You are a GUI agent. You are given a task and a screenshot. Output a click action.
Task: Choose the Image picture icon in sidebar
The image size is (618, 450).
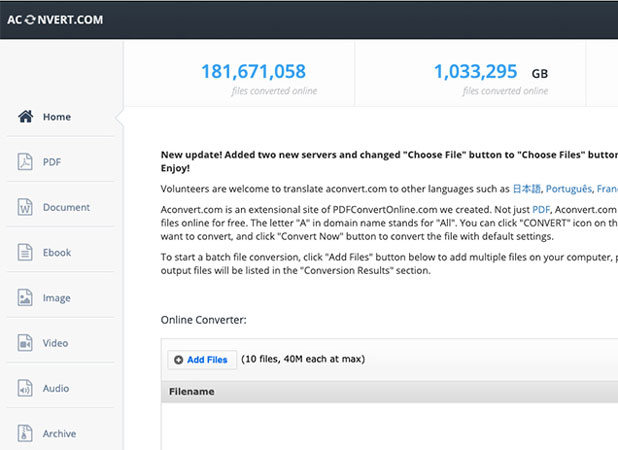point(26,298)
